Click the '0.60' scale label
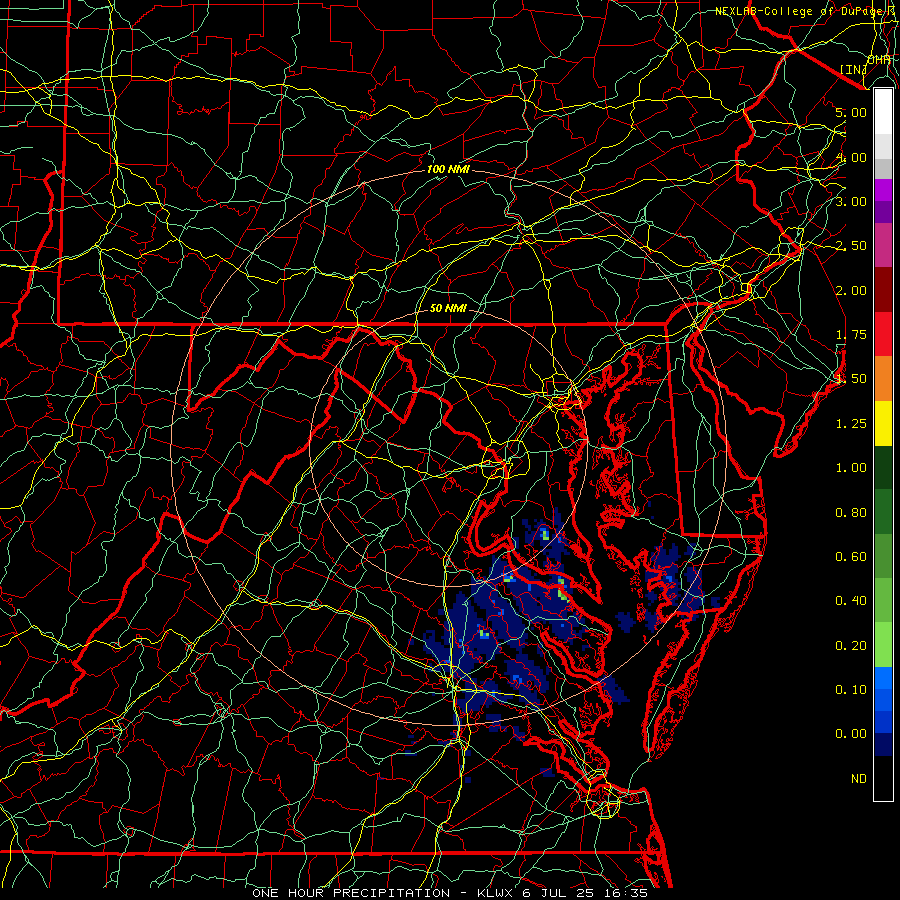This screenshot has height=900, width=900. click(x=851, y=557)
